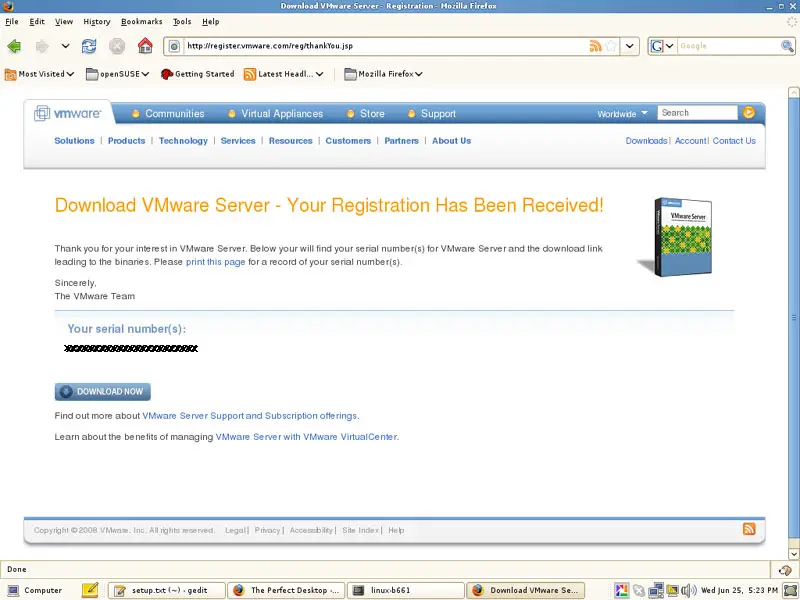Open the back/forward history dropdown
The height and width of the screenshot is (600, 800).
tap(65, 46)
